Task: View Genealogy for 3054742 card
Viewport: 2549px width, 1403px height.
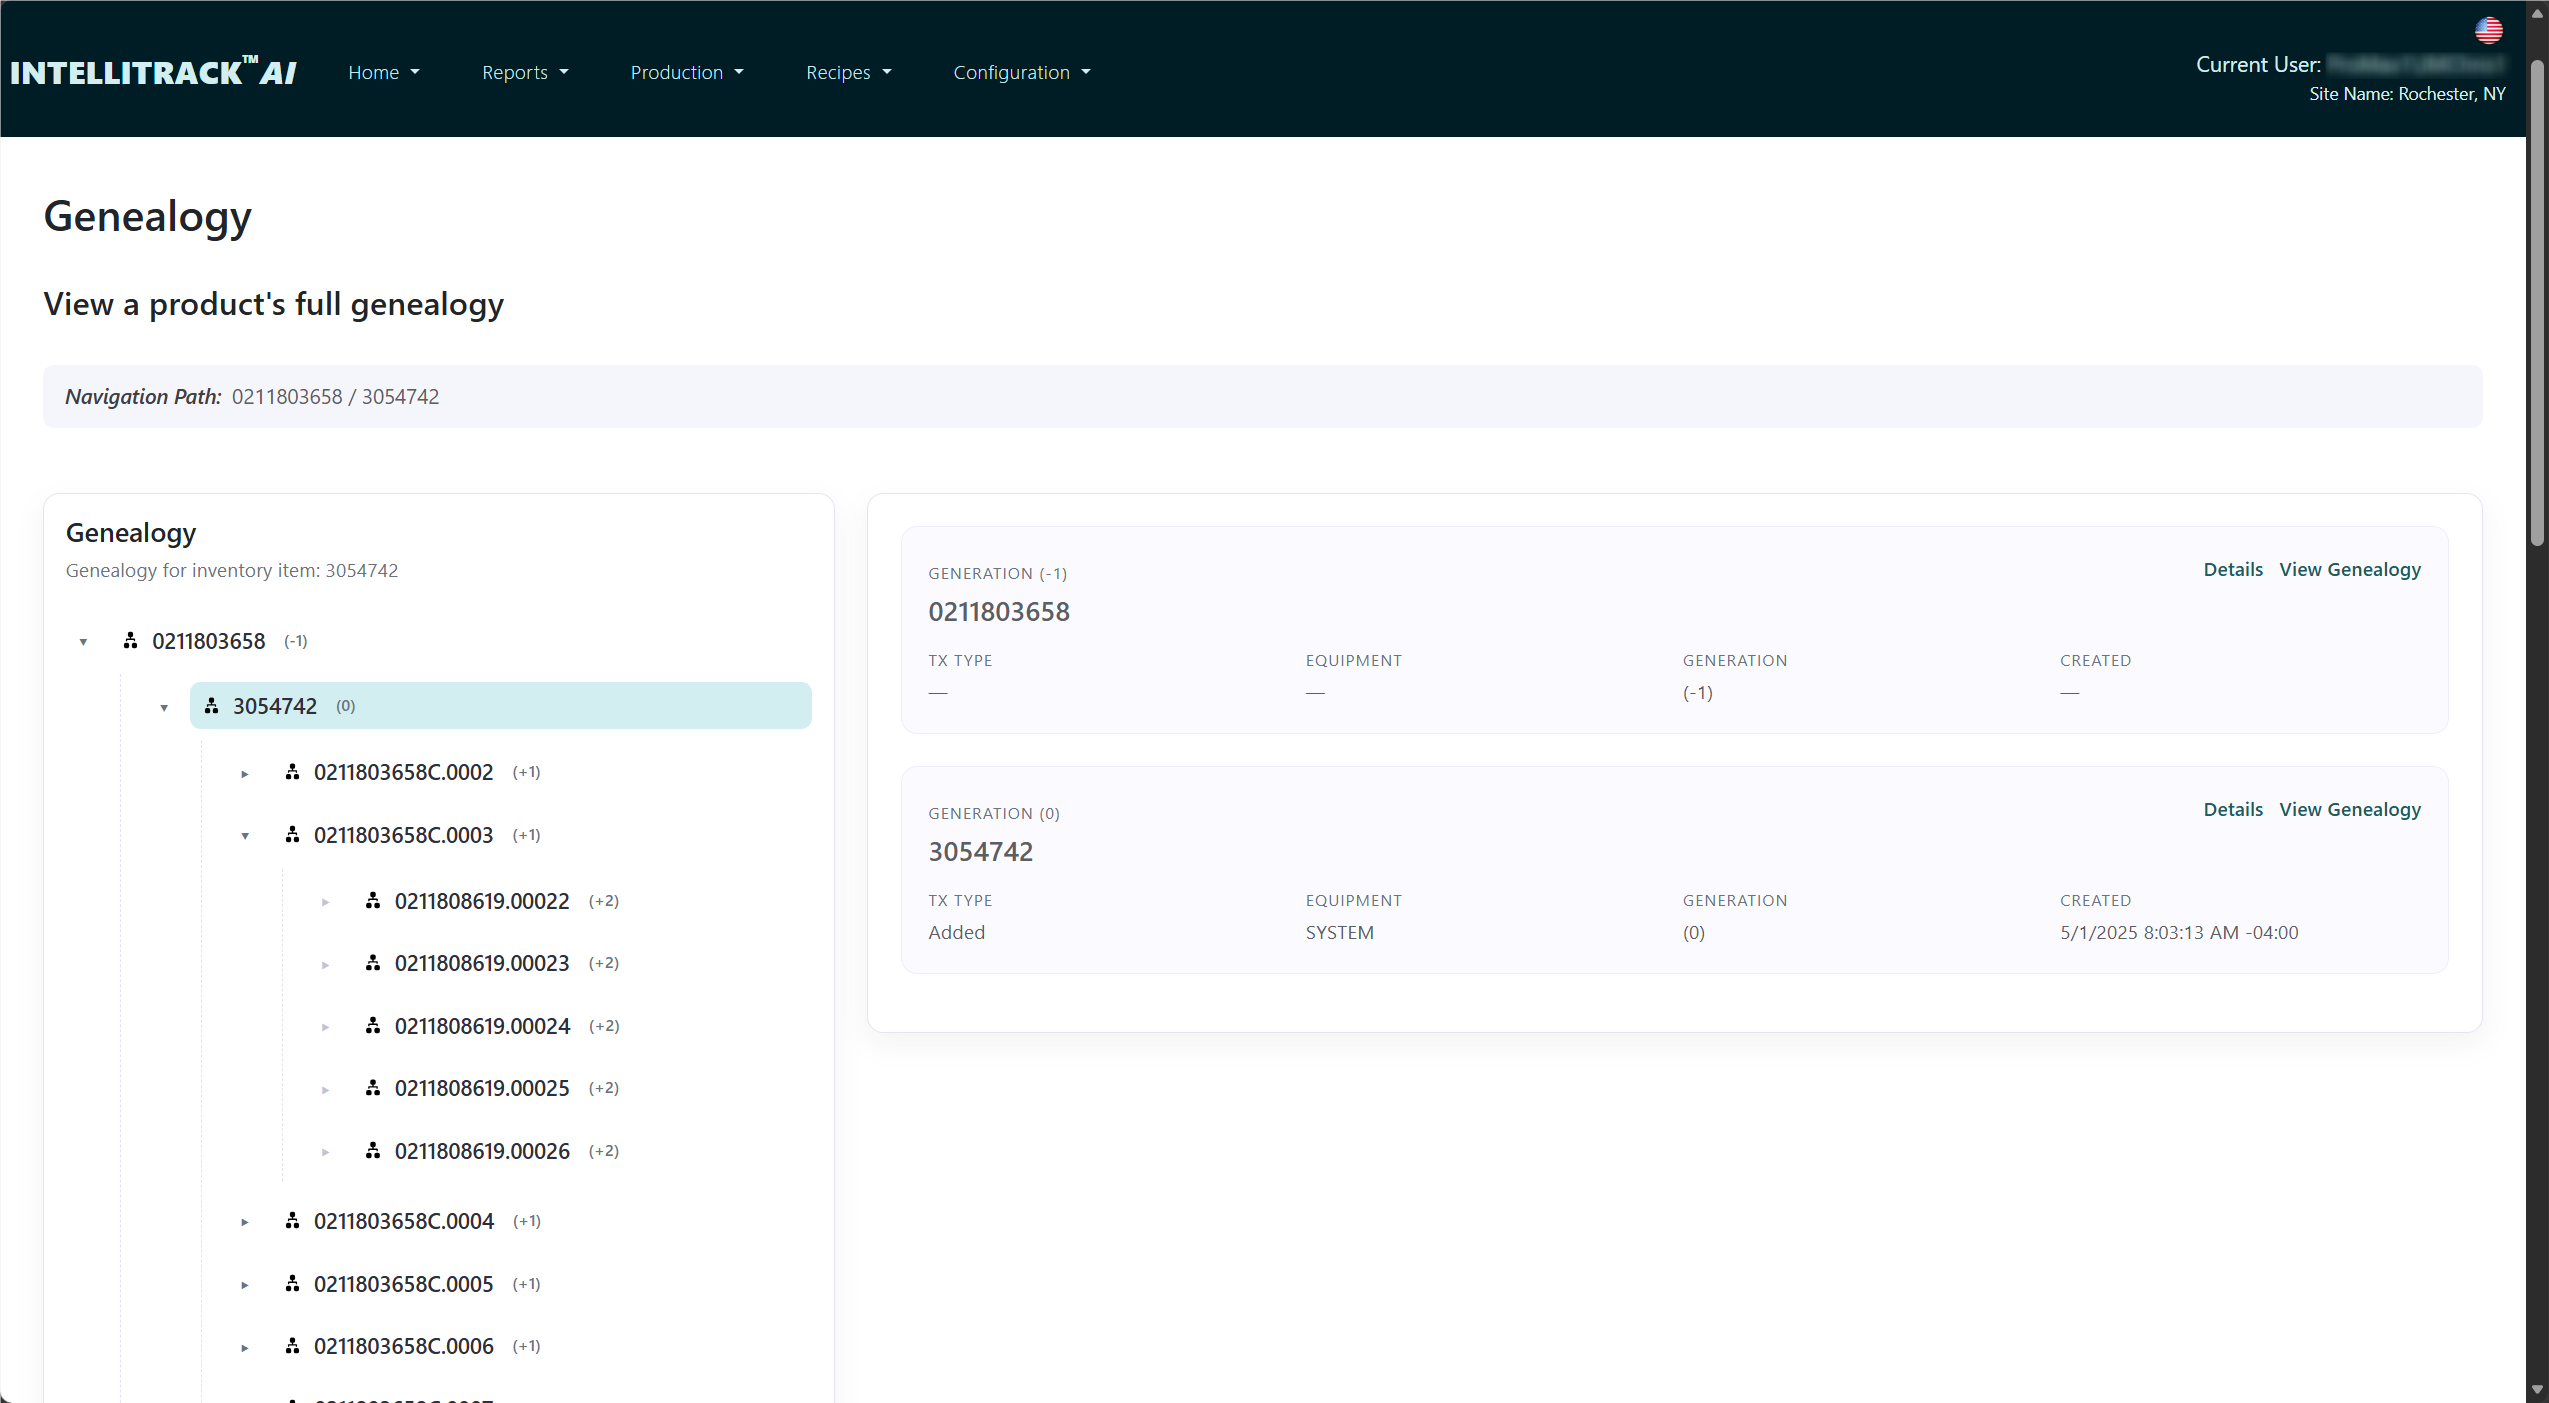Action: [2350, 809]
